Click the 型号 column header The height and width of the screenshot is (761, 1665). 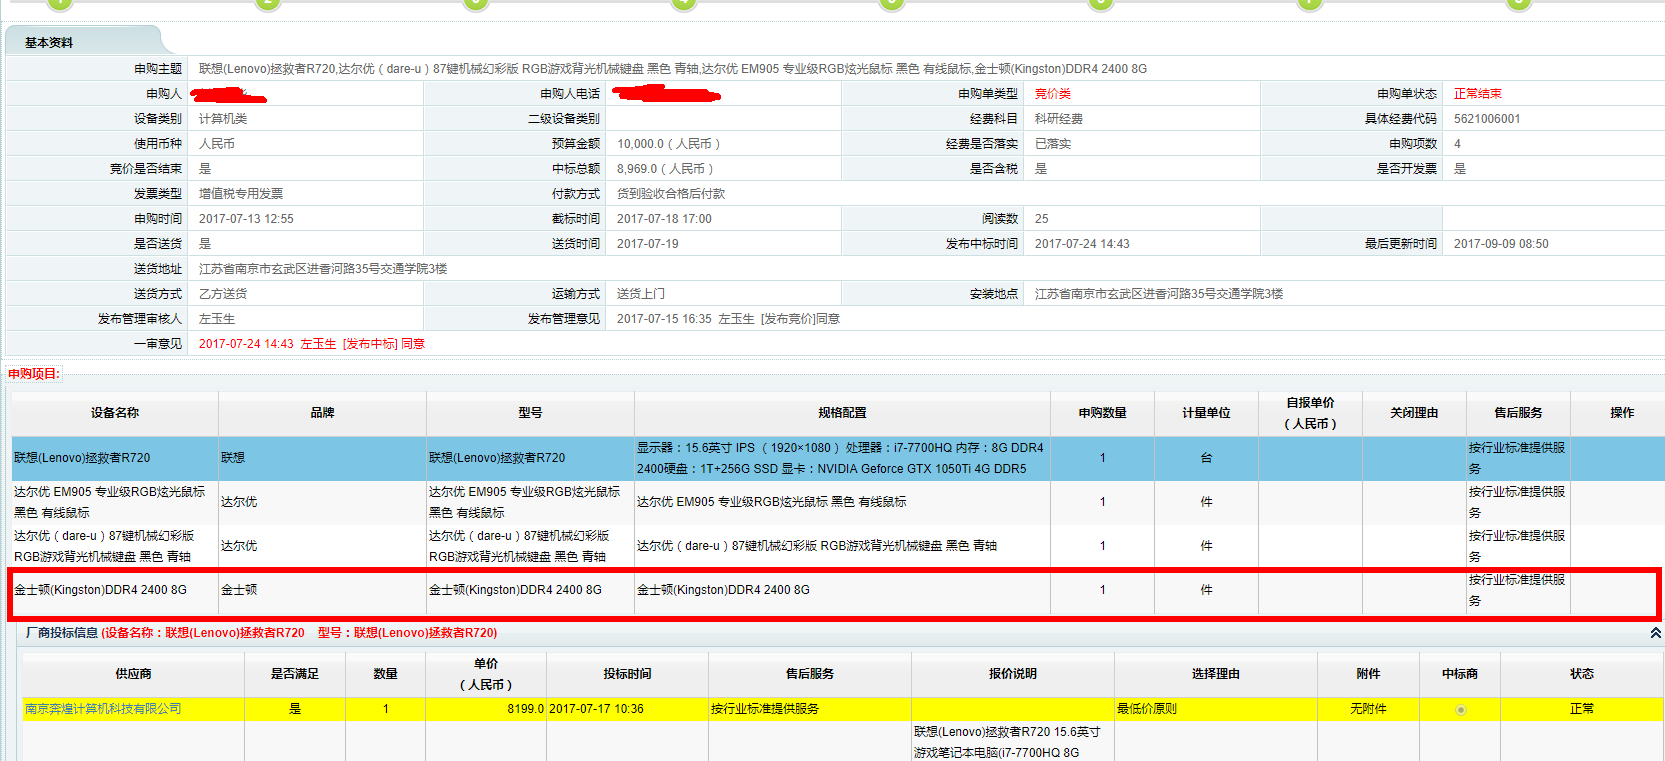pyautogui.click(x=530, y=413)
